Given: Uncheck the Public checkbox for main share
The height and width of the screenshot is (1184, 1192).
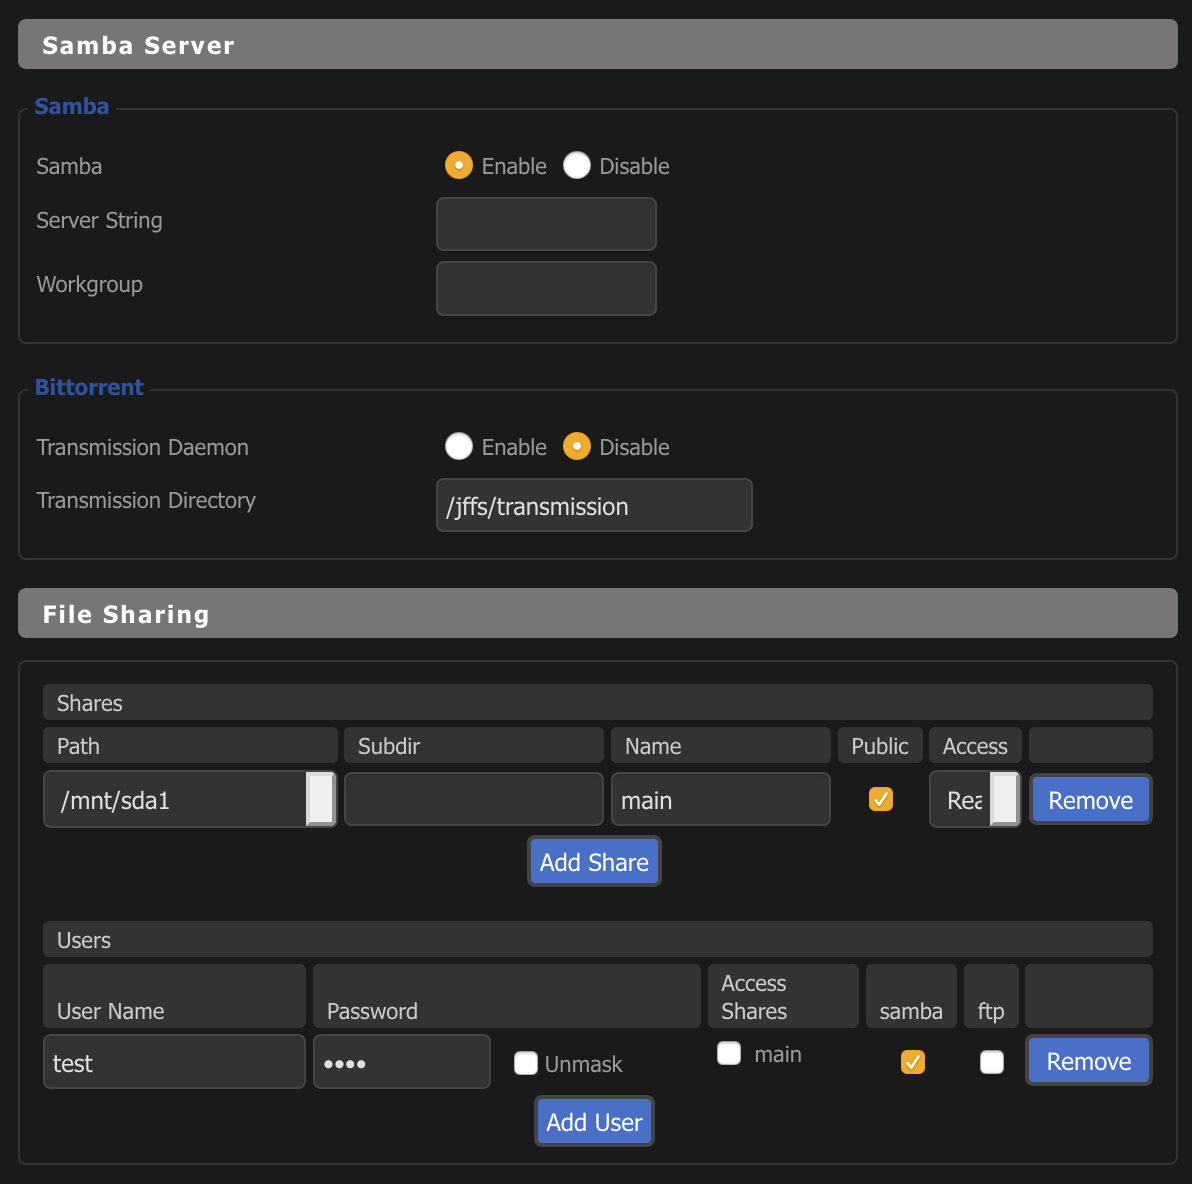Looking at the screenshot, I should tap(881, 799).
